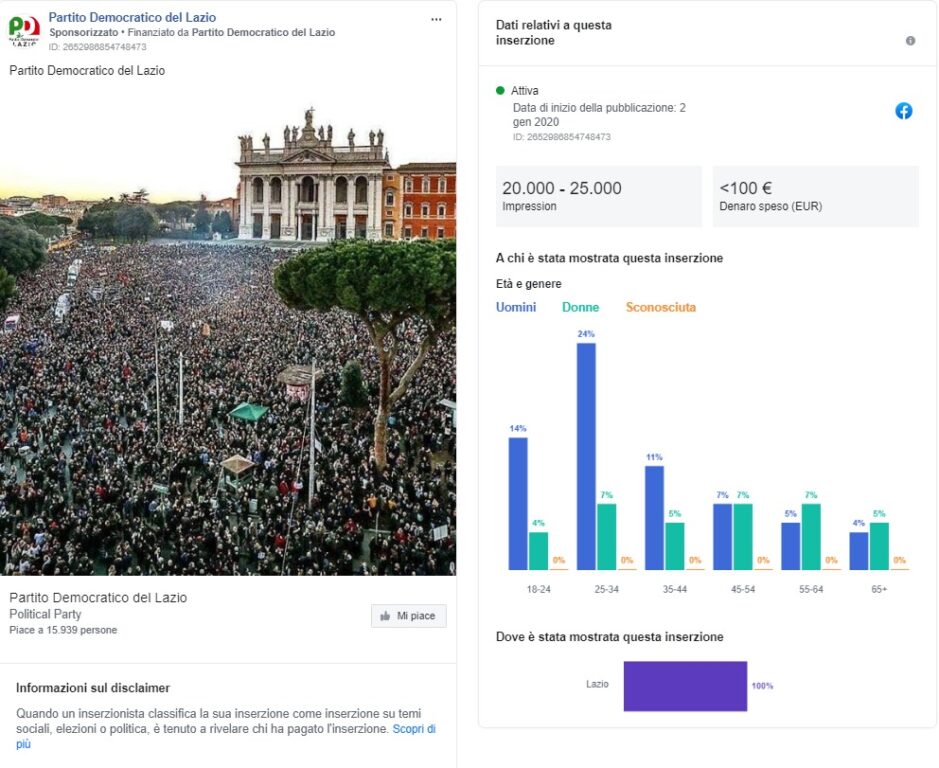939x768 pixels.
Task: Click thumbs-up icon in Mi piace button
Action: (x=385, y=616)
